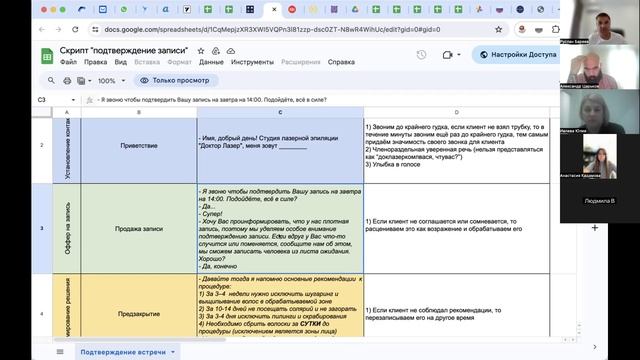This screenshot has width=640, height=360.
Task: Click the Людмила В participant tile
Action: coord(599,201)
